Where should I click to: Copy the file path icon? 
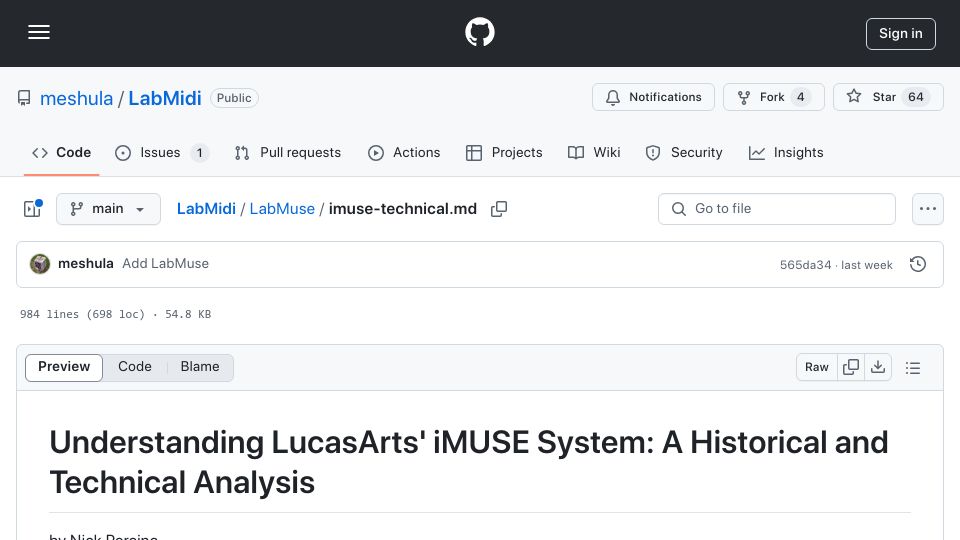click(x=499, y=209)
